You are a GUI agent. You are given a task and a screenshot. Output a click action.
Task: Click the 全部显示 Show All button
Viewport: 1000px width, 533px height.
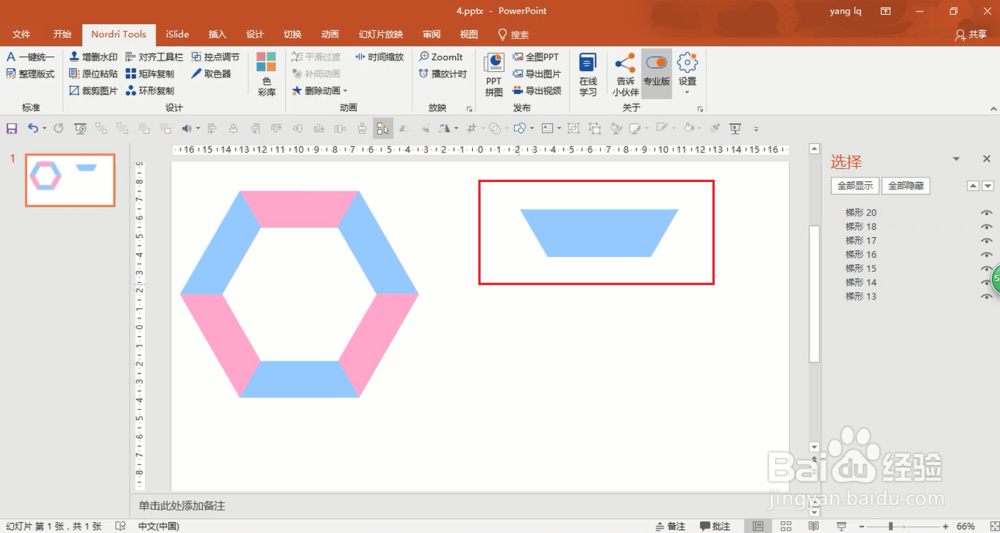tap(855, 186)
